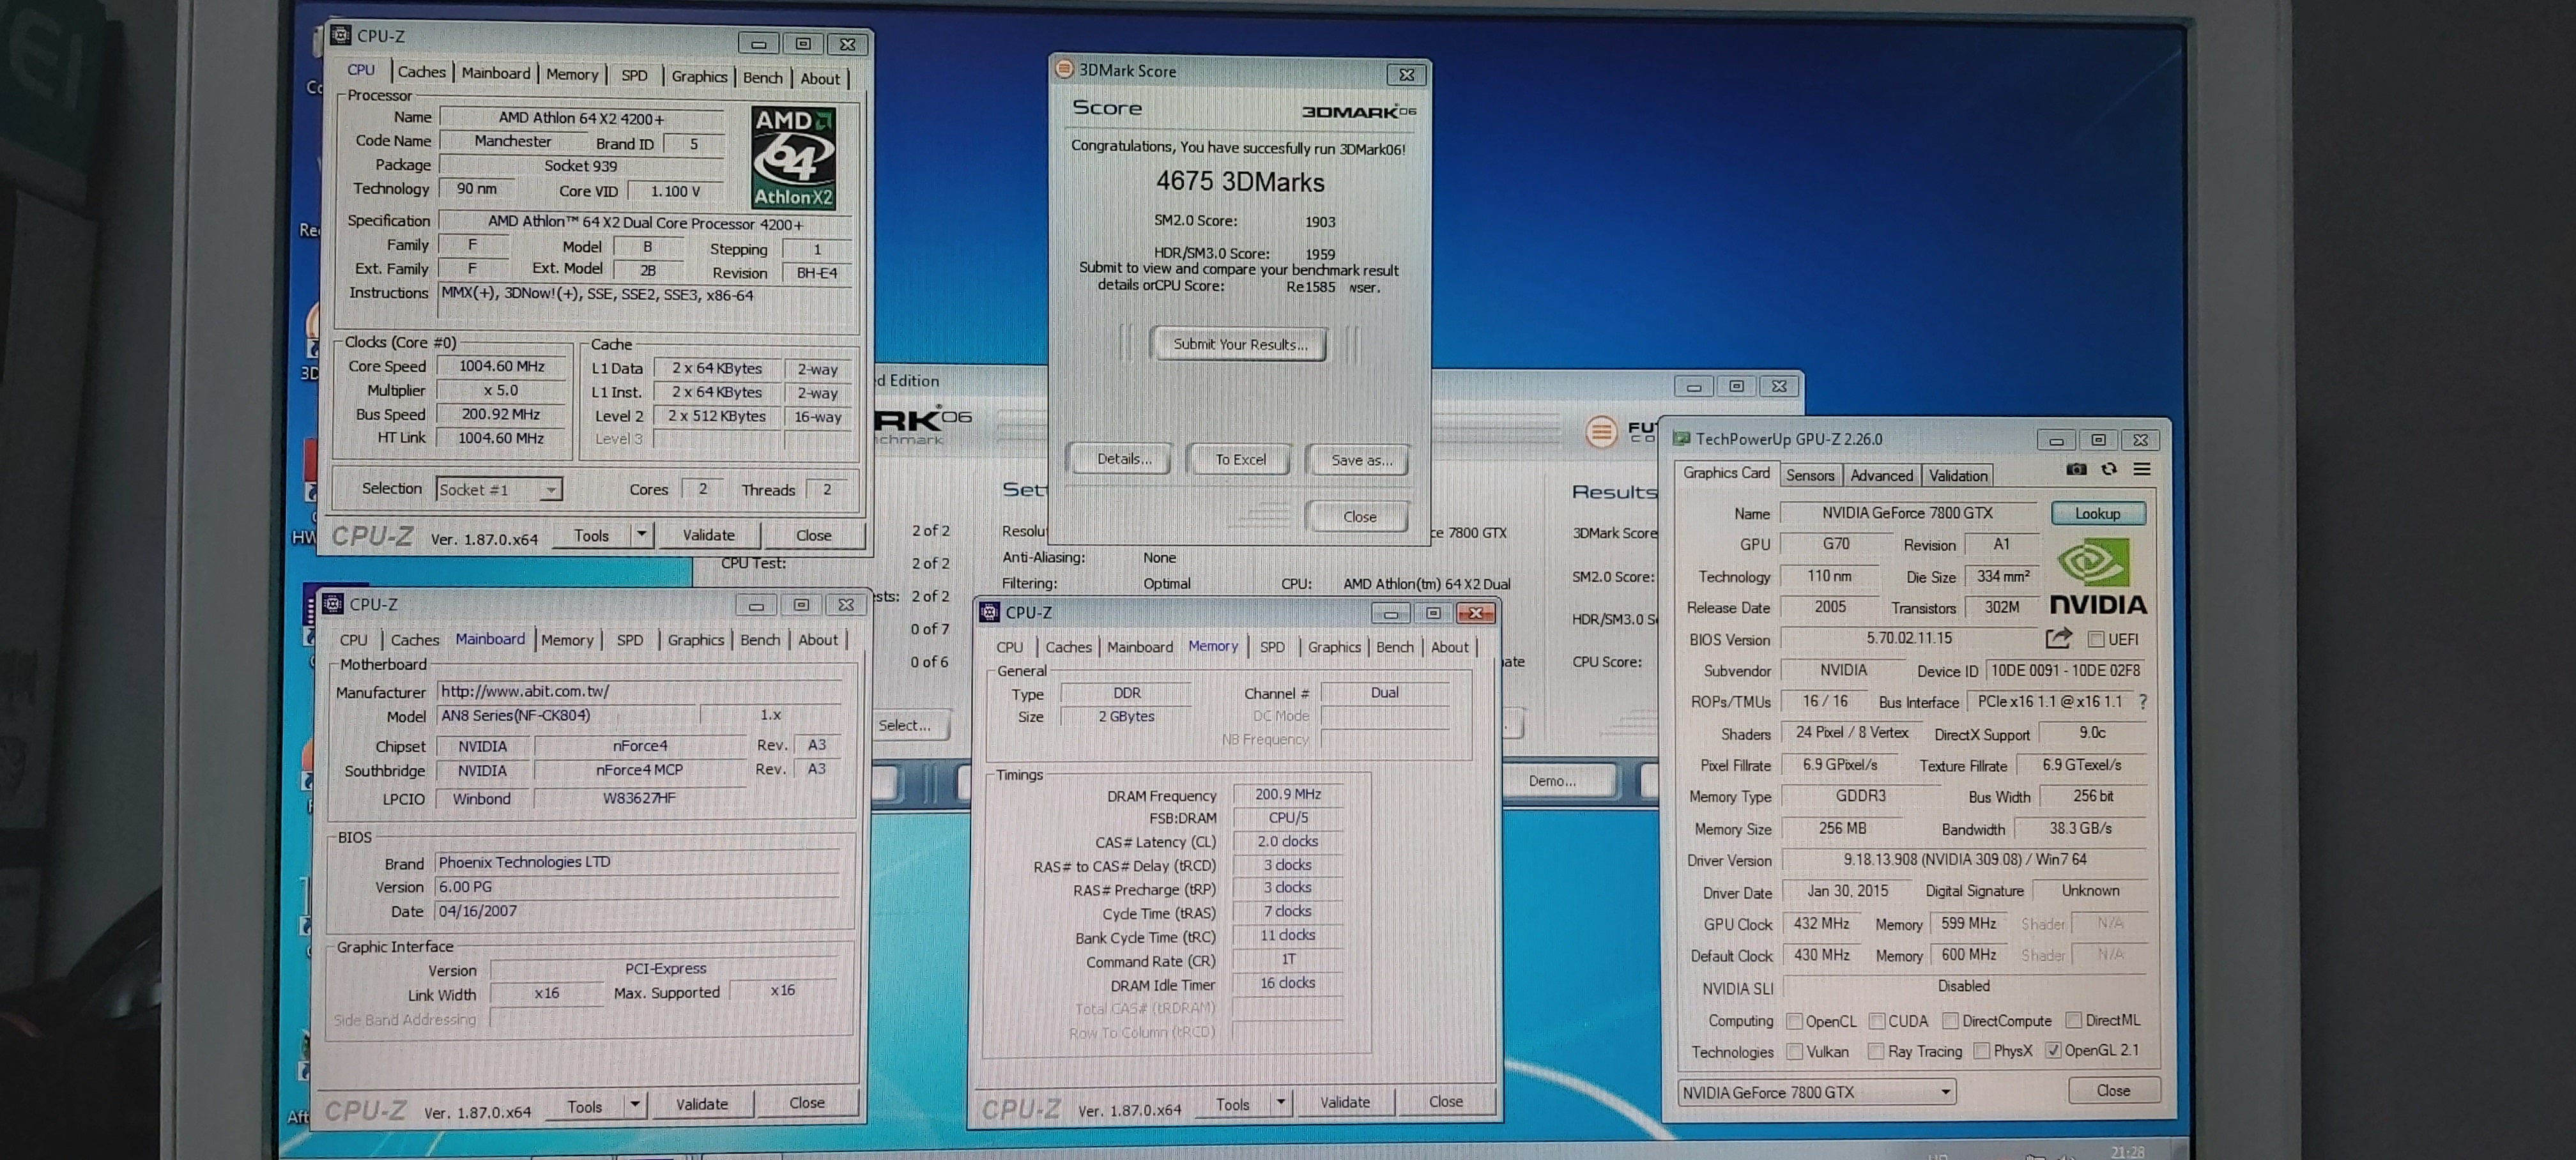The width and height of the screenshot is (2576, 1160).
Task: Toggle the DirectML checkbox
Action: (x=2073, y=1020)
